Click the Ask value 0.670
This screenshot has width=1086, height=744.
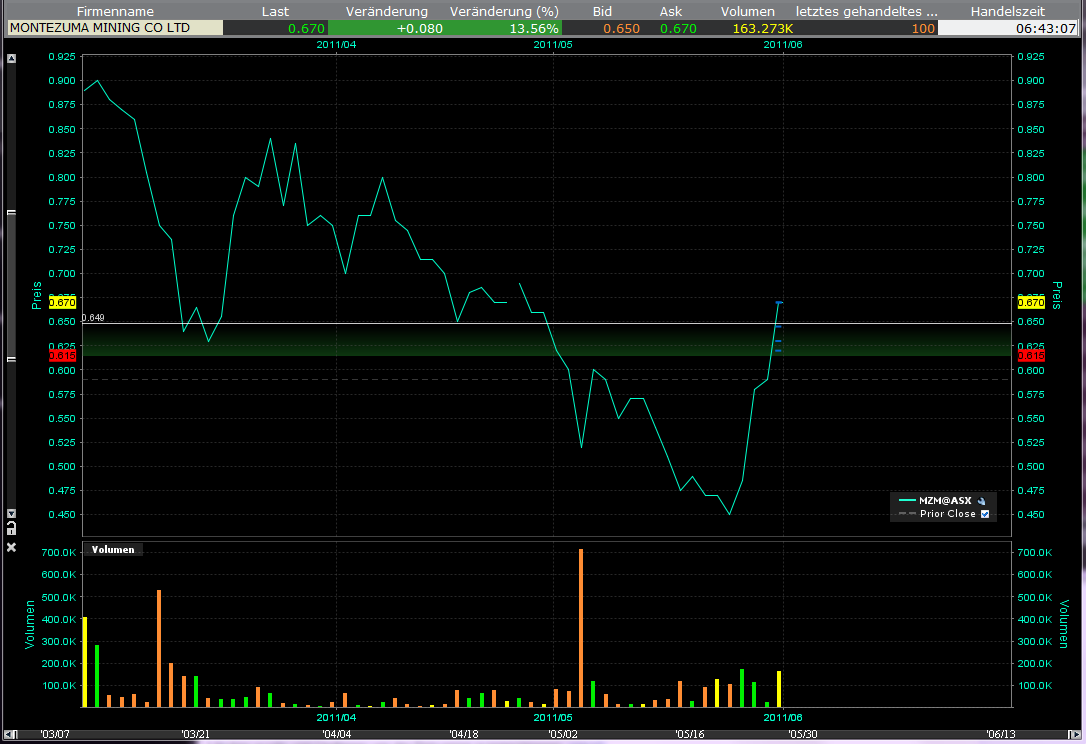point(678,28)
